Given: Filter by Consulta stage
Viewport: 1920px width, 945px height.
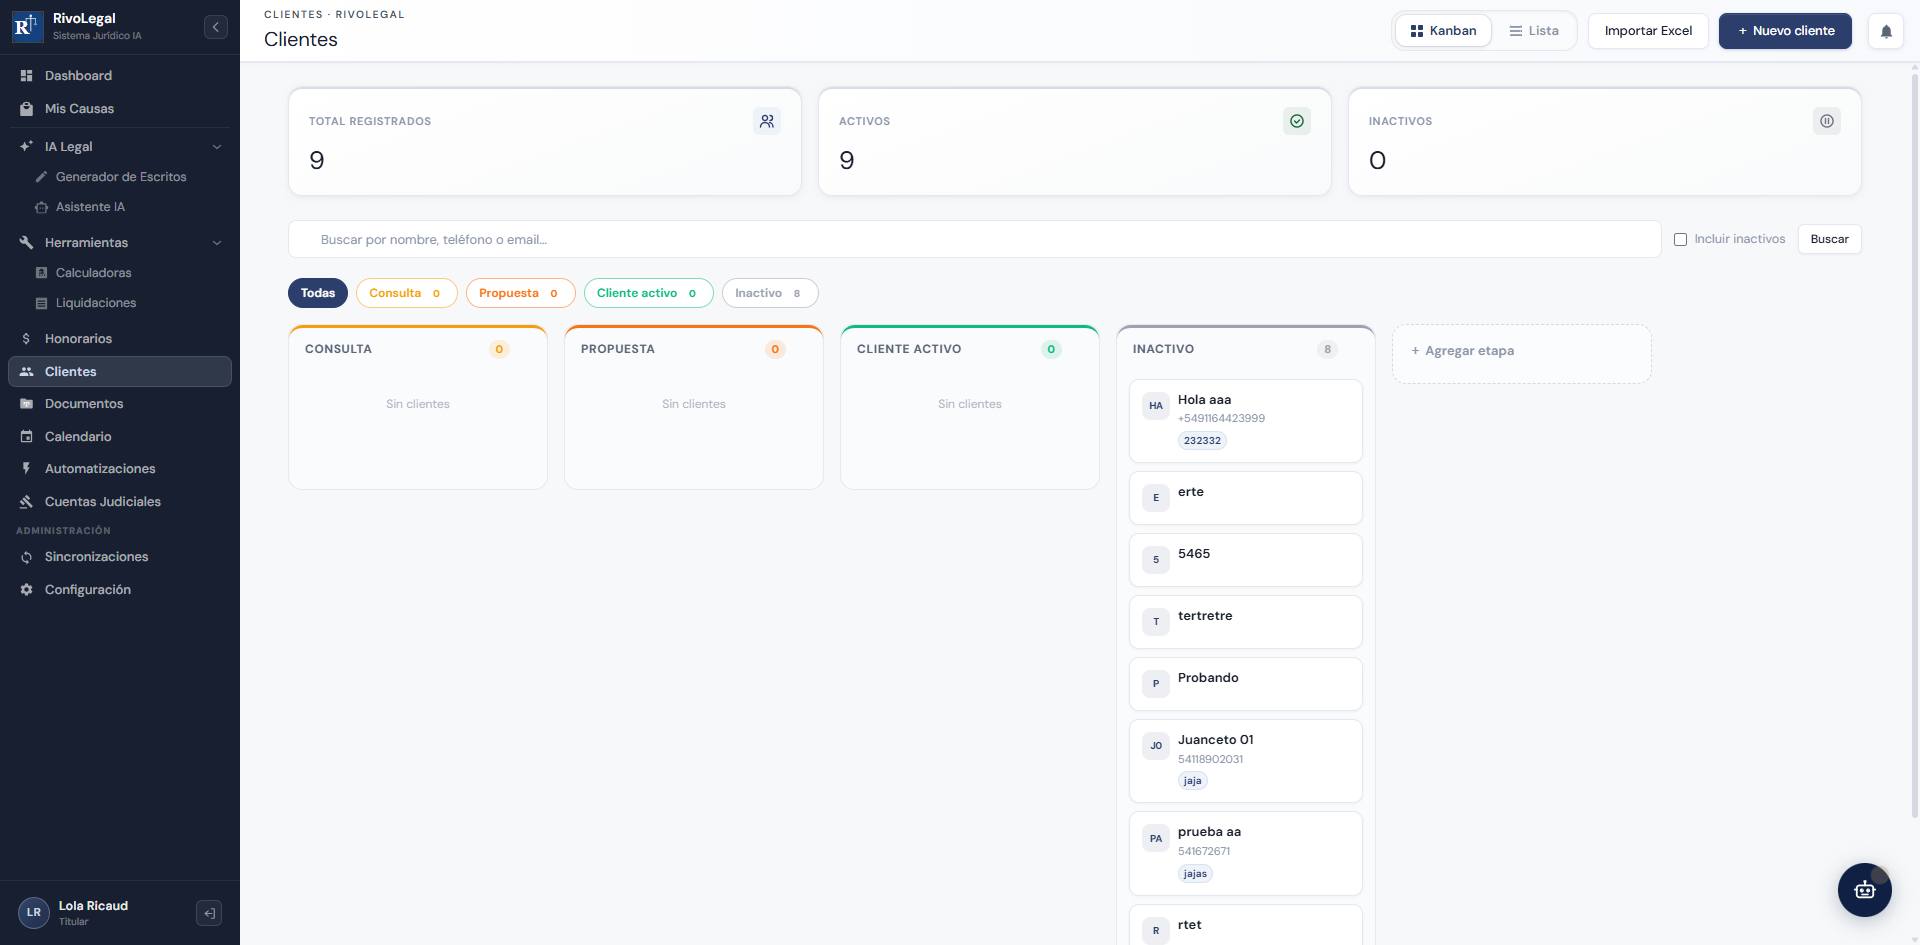Looking at the screenshot, I should pos(406,293).
